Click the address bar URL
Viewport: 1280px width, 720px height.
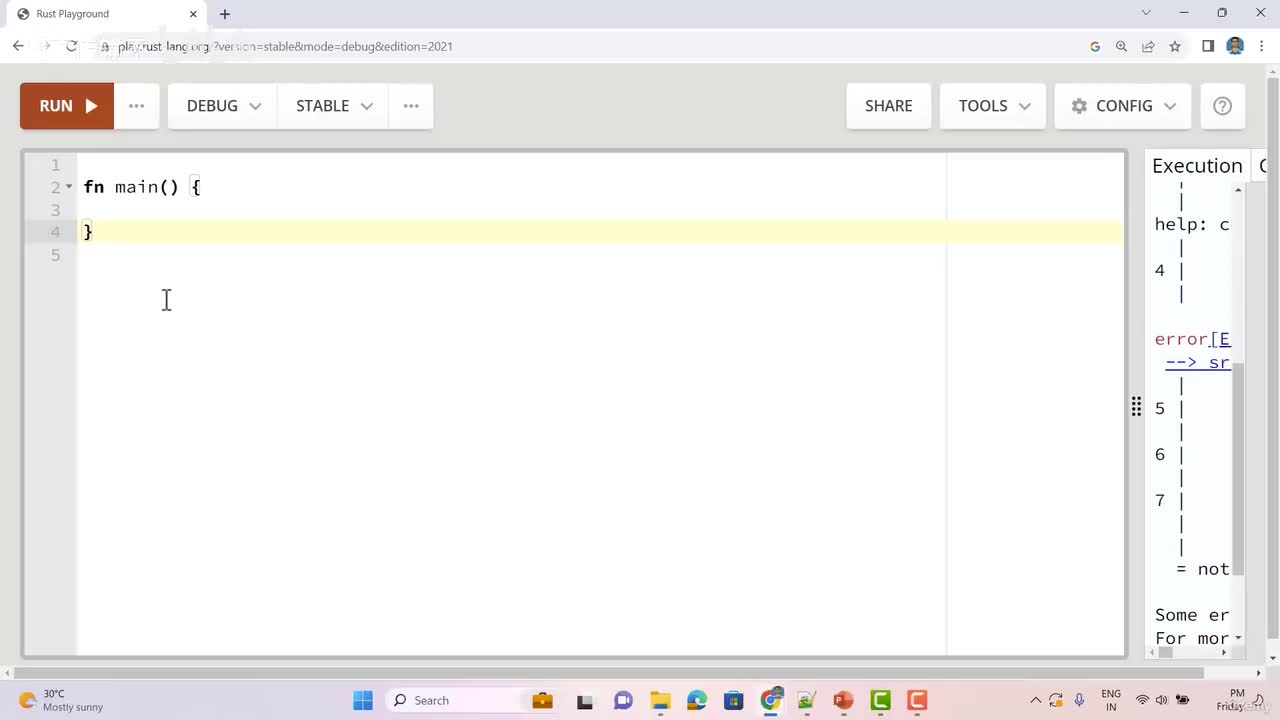285,46
